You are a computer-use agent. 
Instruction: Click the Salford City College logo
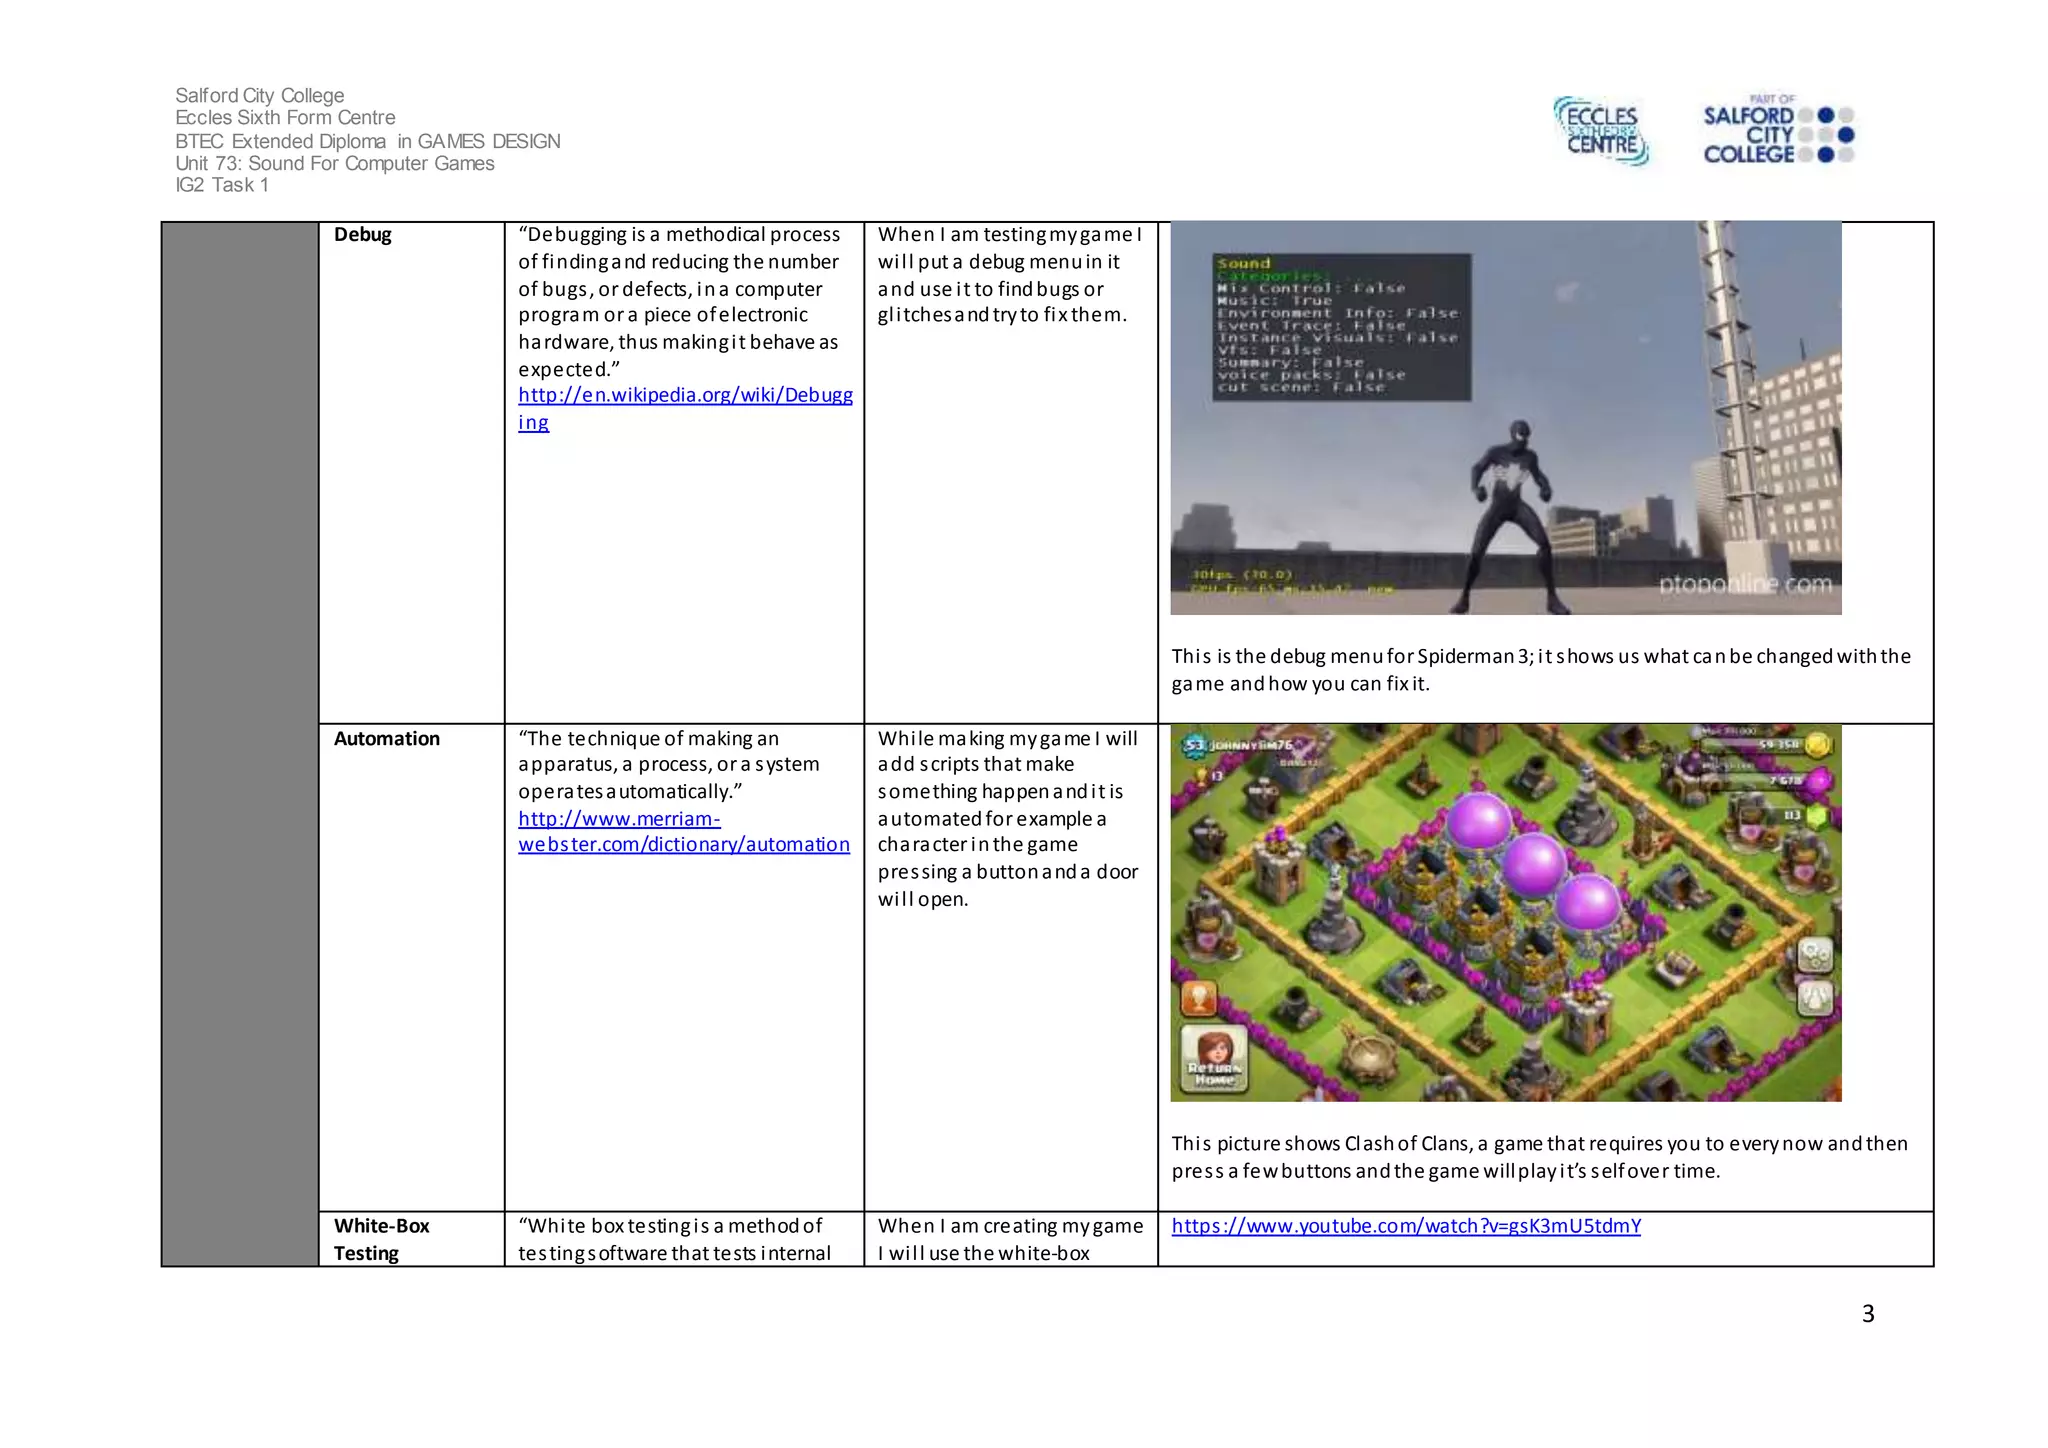point(1777,131)
